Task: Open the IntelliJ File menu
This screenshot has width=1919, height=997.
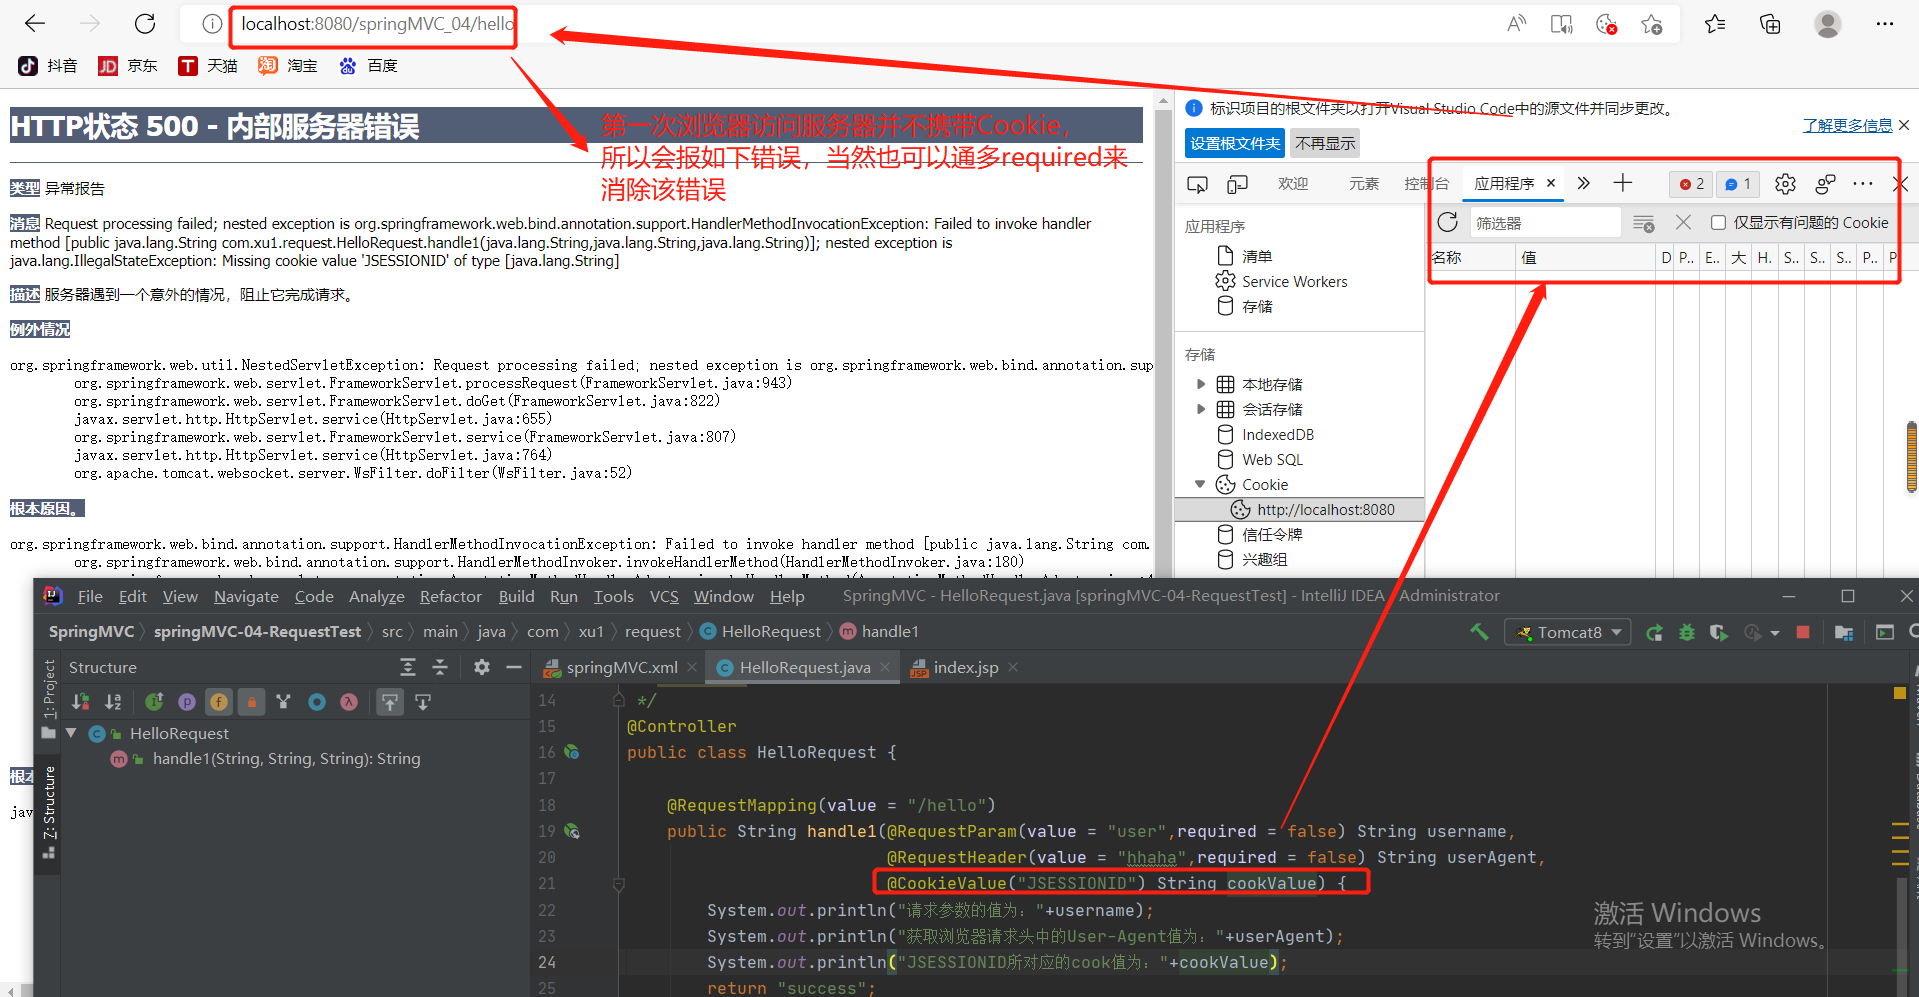Action: pos(90,596)
